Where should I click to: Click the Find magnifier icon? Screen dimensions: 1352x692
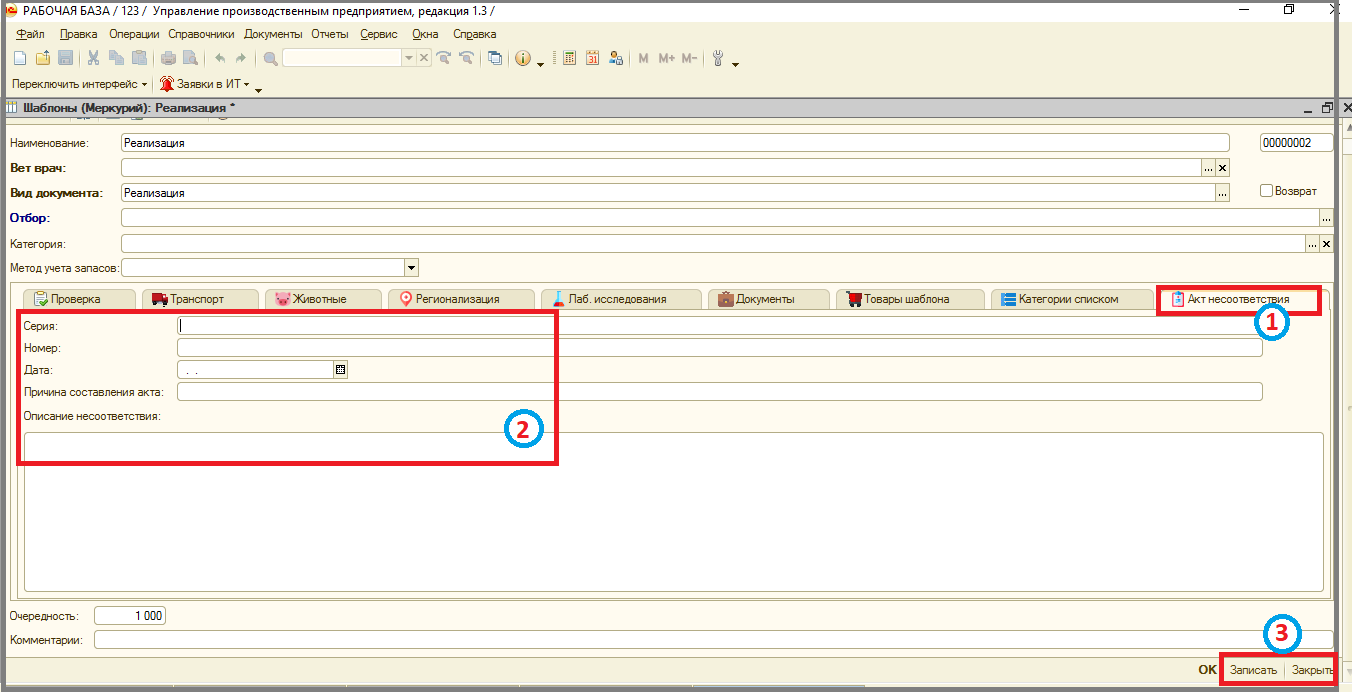(x=270, y=58)
